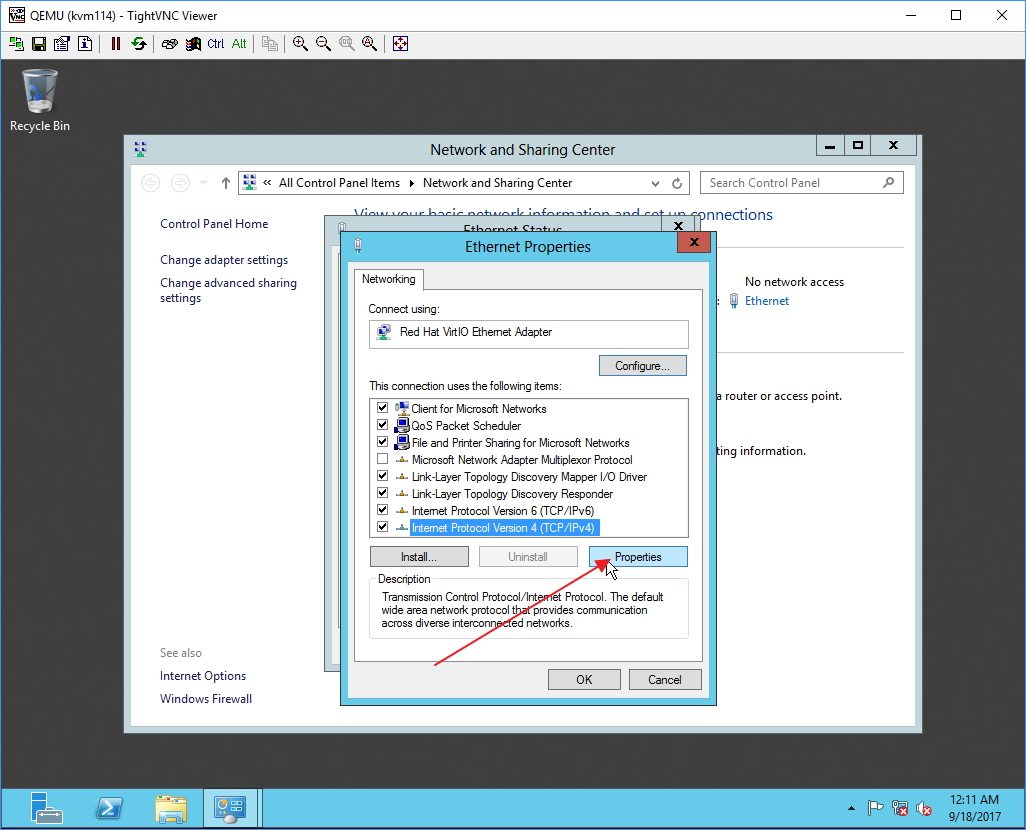Click the Save connection icon in TightVNC toolbar
1026x830 pixels.
point(39,44)
